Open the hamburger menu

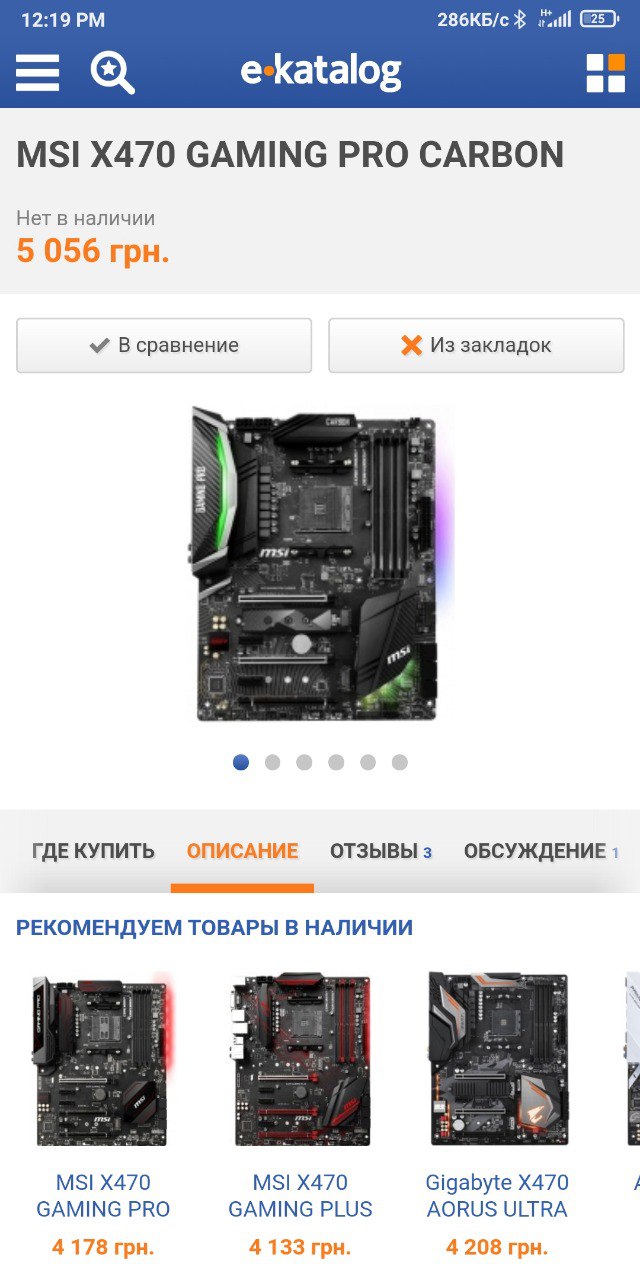tap(38, 72)
